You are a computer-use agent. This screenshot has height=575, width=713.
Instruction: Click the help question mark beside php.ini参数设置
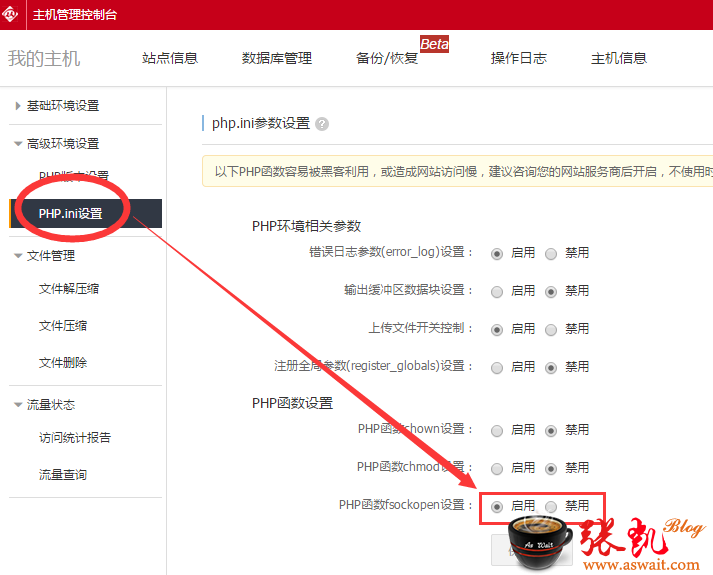point(322,124)
